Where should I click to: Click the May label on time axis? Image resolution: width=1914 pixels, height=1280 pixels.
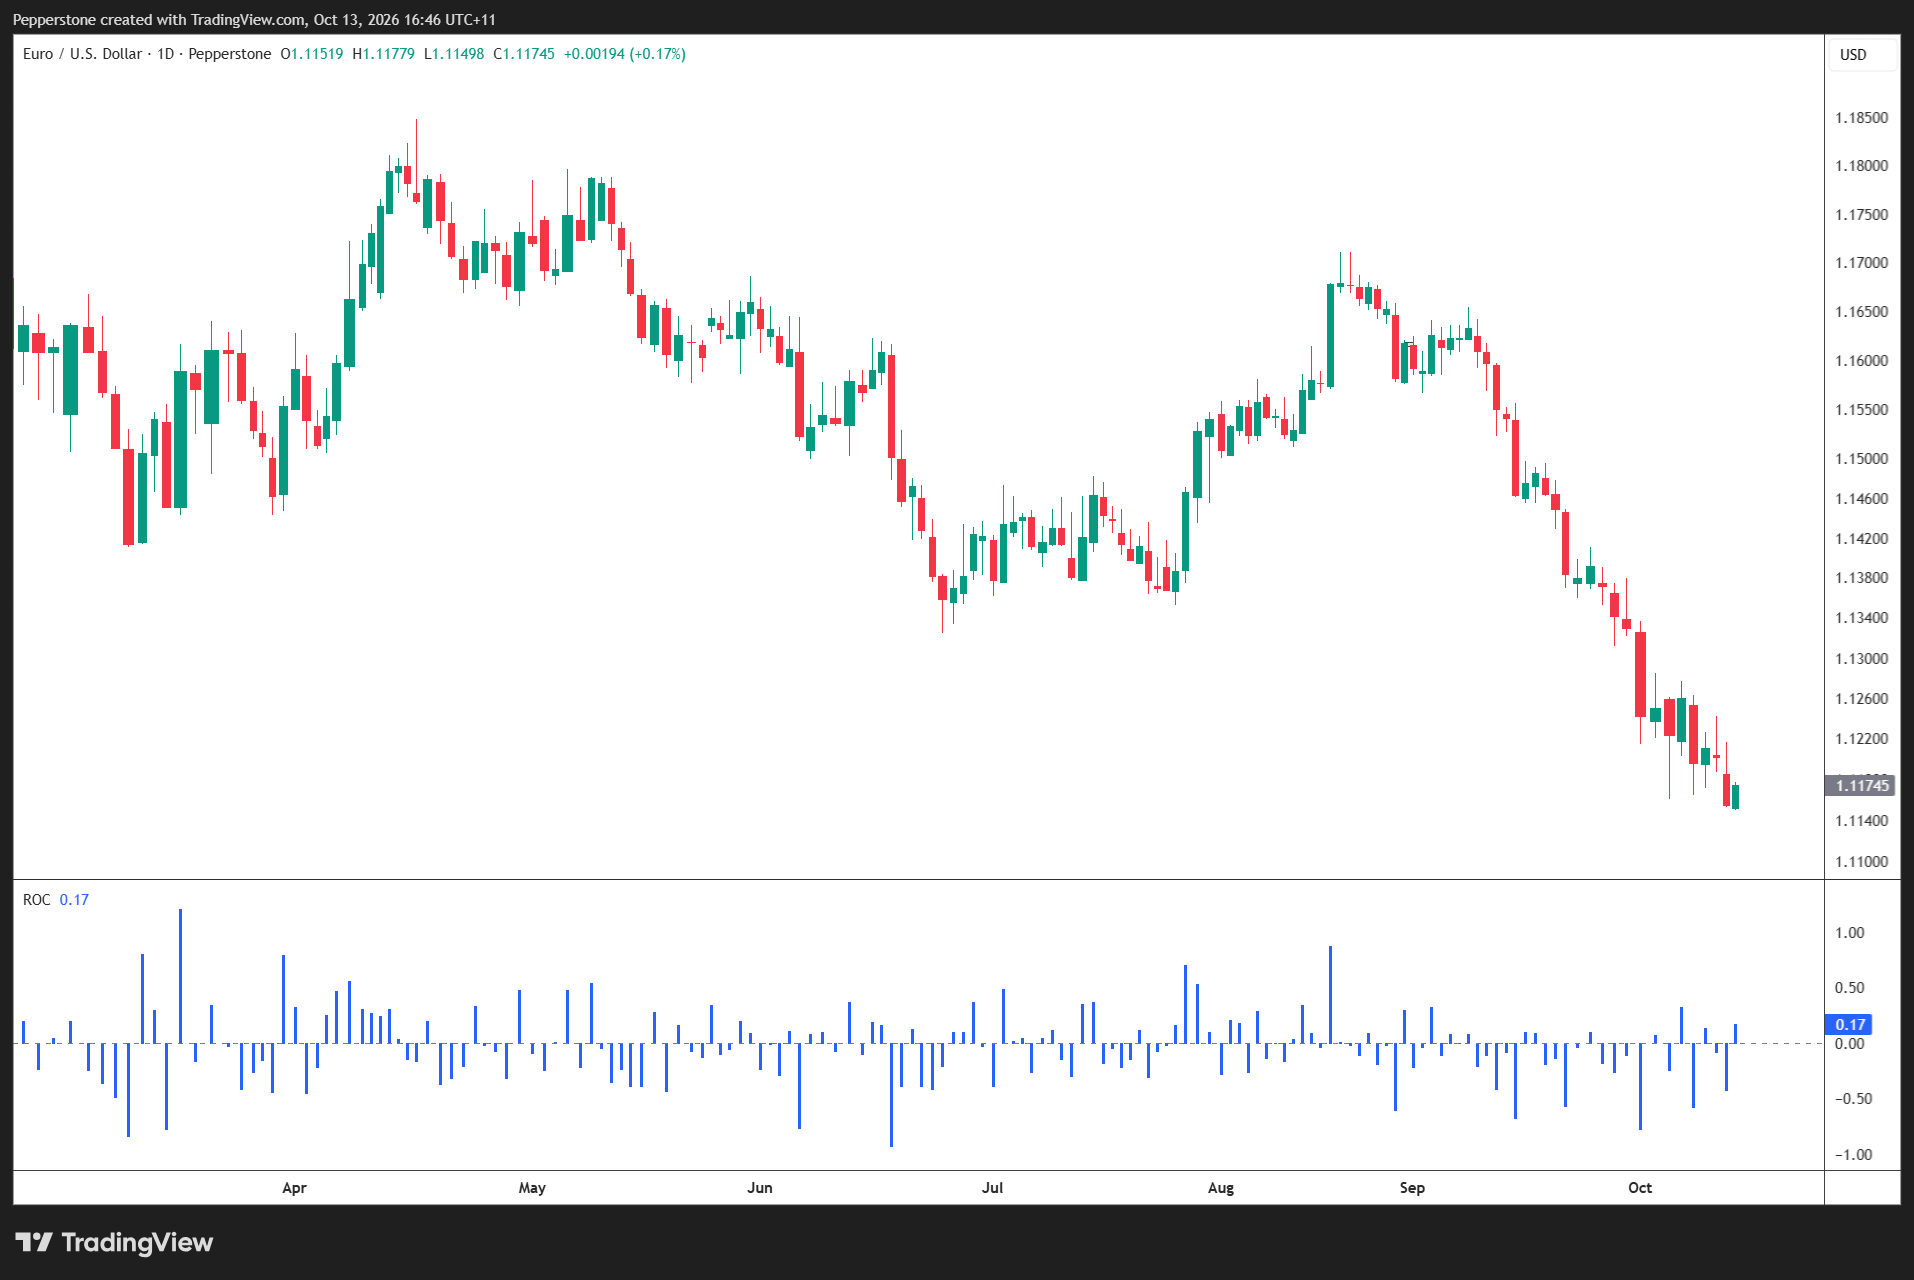532,1188
